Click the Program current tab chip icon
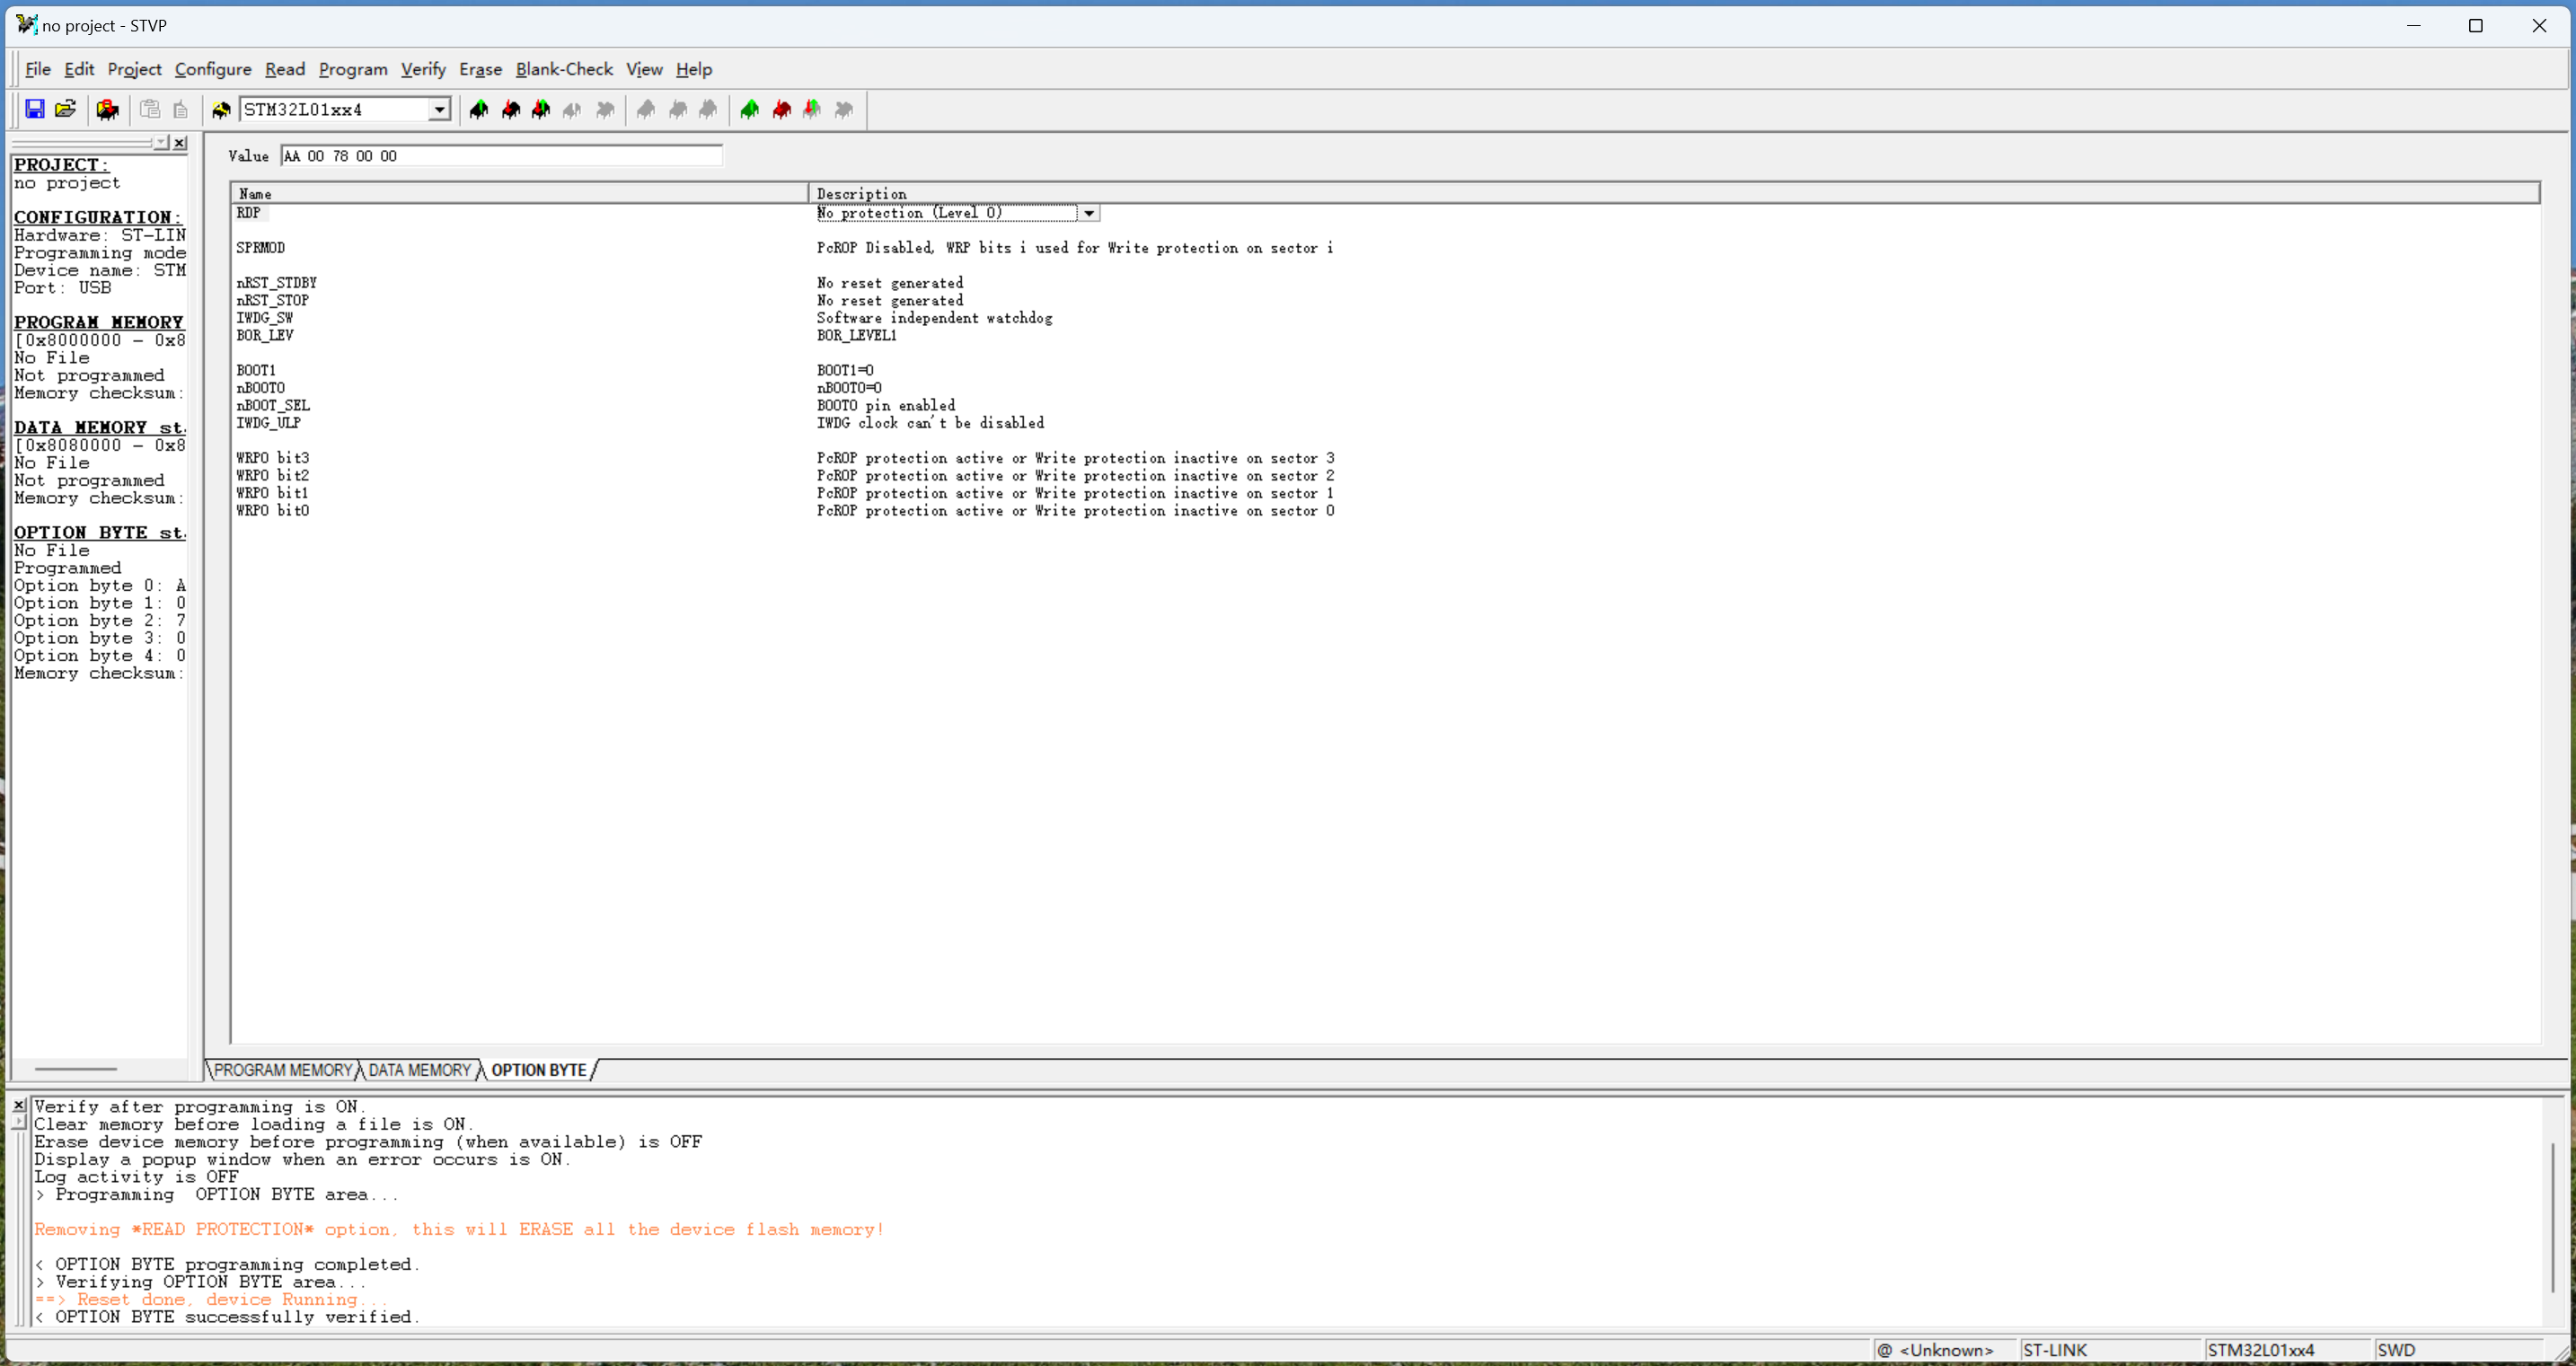Image resolution: width=2576 pixels, height=1366 pixels. click(510, 110)
